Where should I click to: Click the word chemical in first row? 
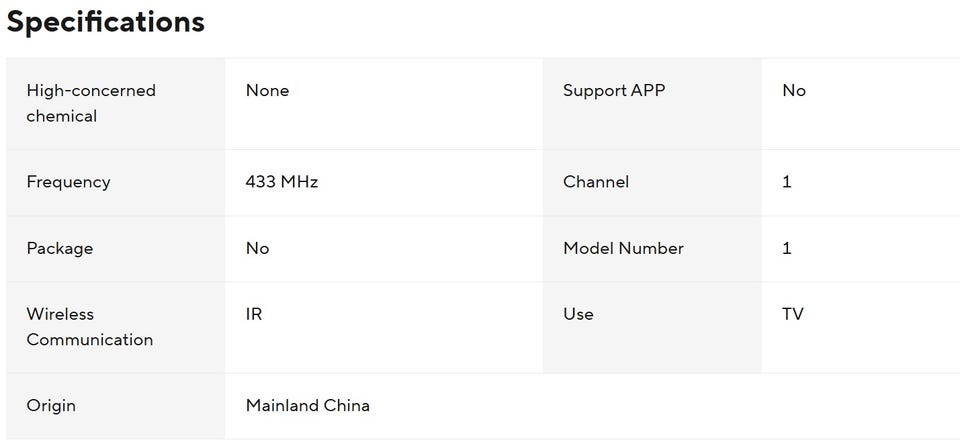coord(62,116)
